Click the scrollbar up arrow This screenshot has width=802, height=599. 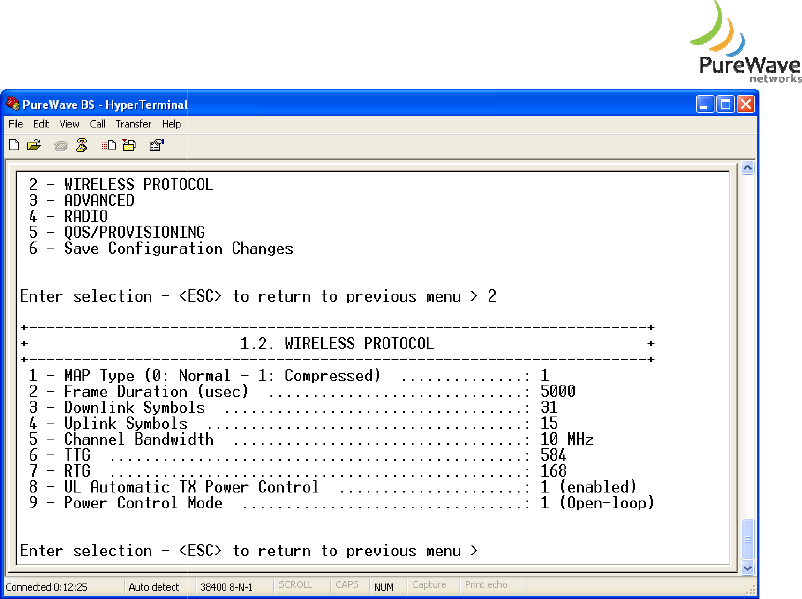(x=747, y=168)
